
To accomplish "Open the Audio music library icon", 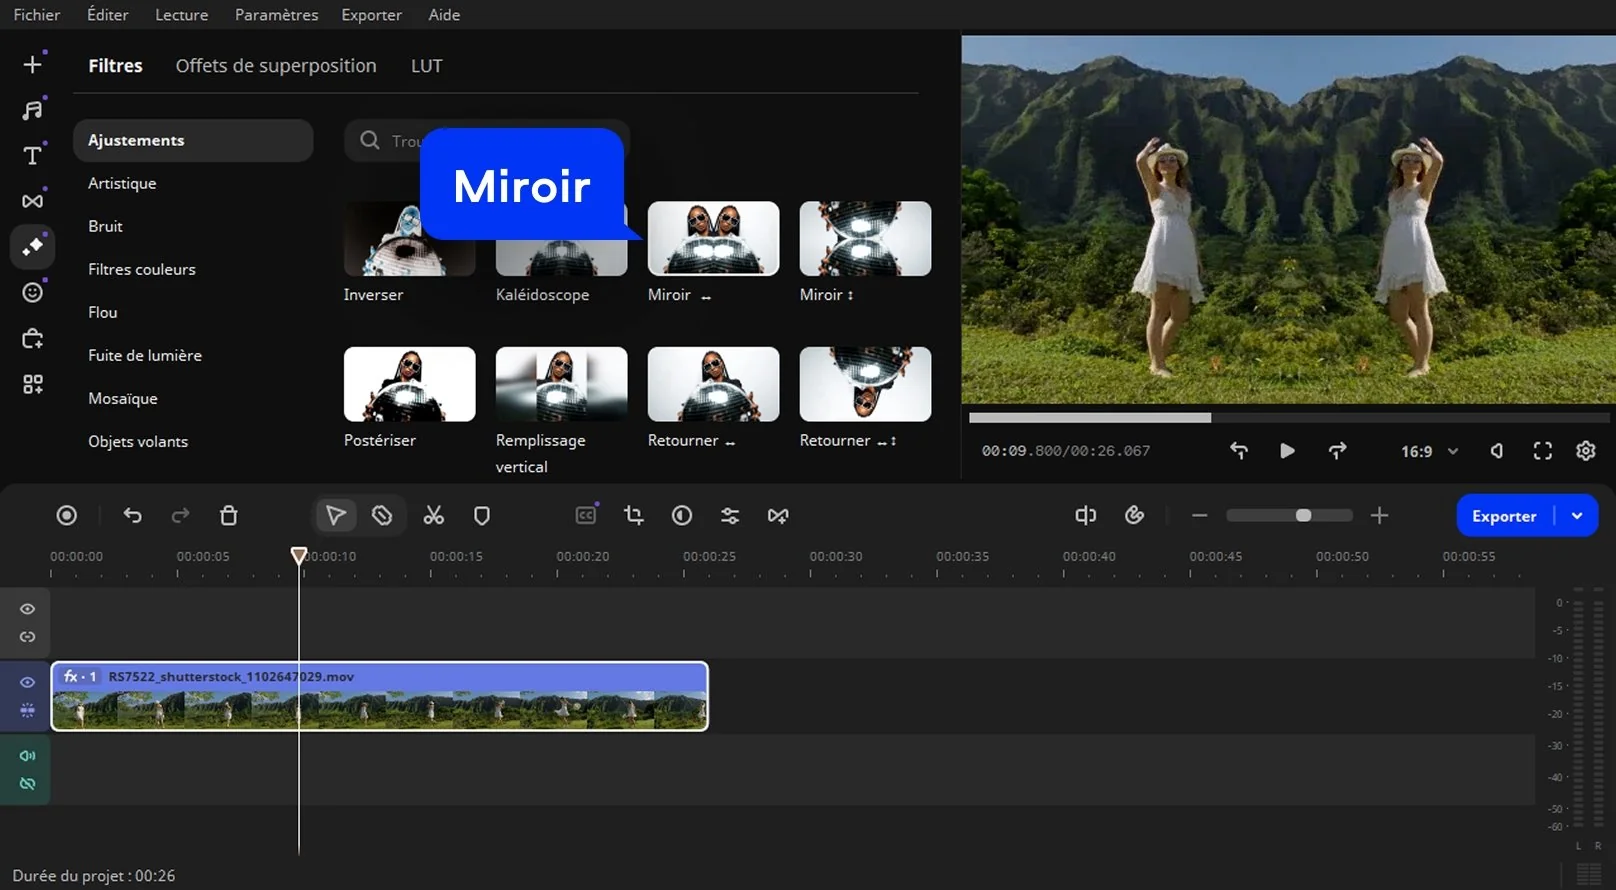I will click(x=32, y=110).
